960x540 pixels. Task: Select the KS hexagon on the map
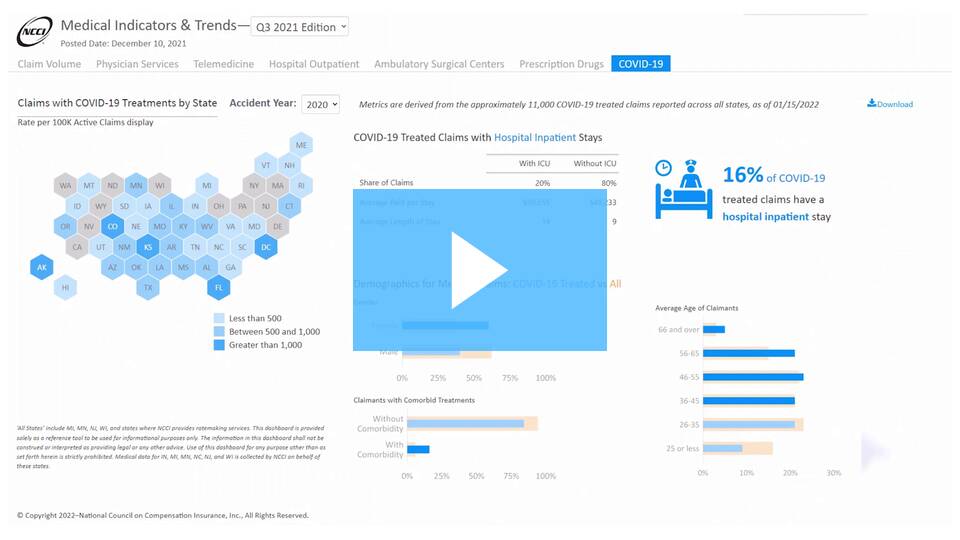pos(148,247)
